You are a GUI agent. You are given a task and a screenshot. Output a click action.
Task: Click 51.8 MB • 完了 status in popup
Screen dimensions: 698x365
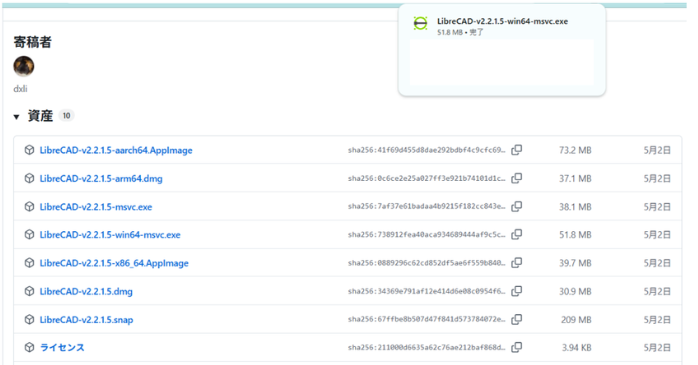(460, 32)
